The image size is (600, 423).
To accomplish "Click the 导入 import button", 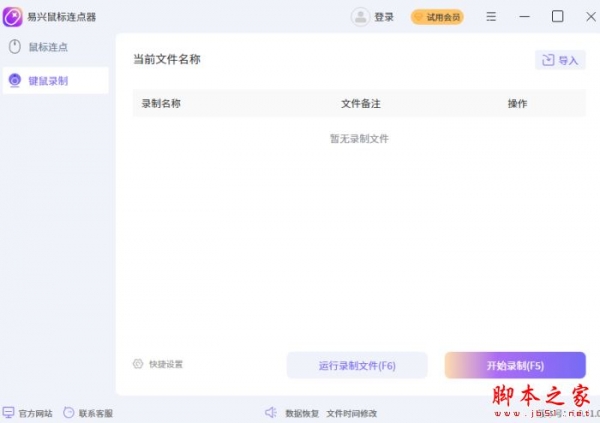I will [560, 60].
